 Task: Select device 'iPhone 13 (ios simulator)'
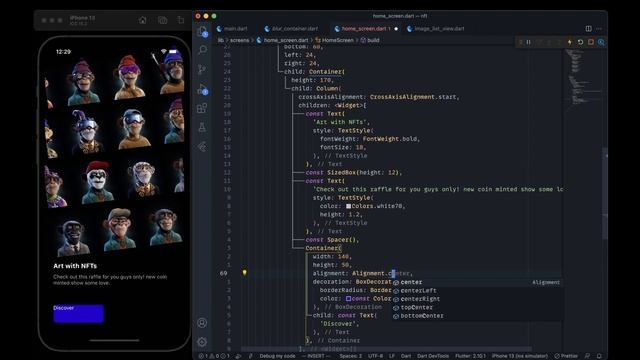tap(520, 356)
